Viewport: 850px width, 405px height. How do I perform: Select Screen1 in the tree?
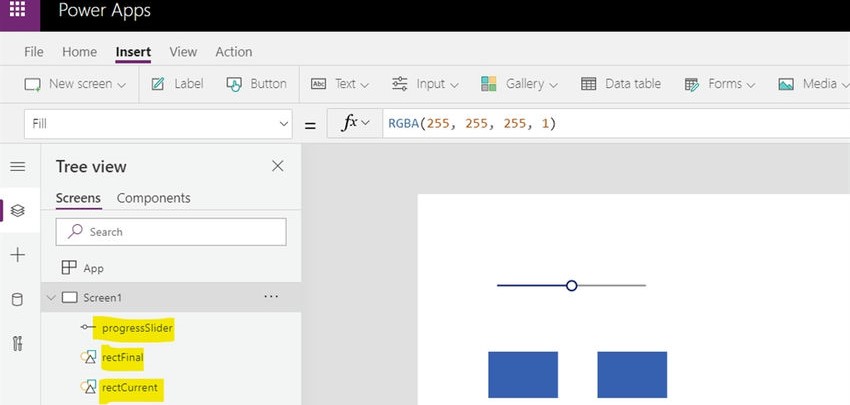102,298
